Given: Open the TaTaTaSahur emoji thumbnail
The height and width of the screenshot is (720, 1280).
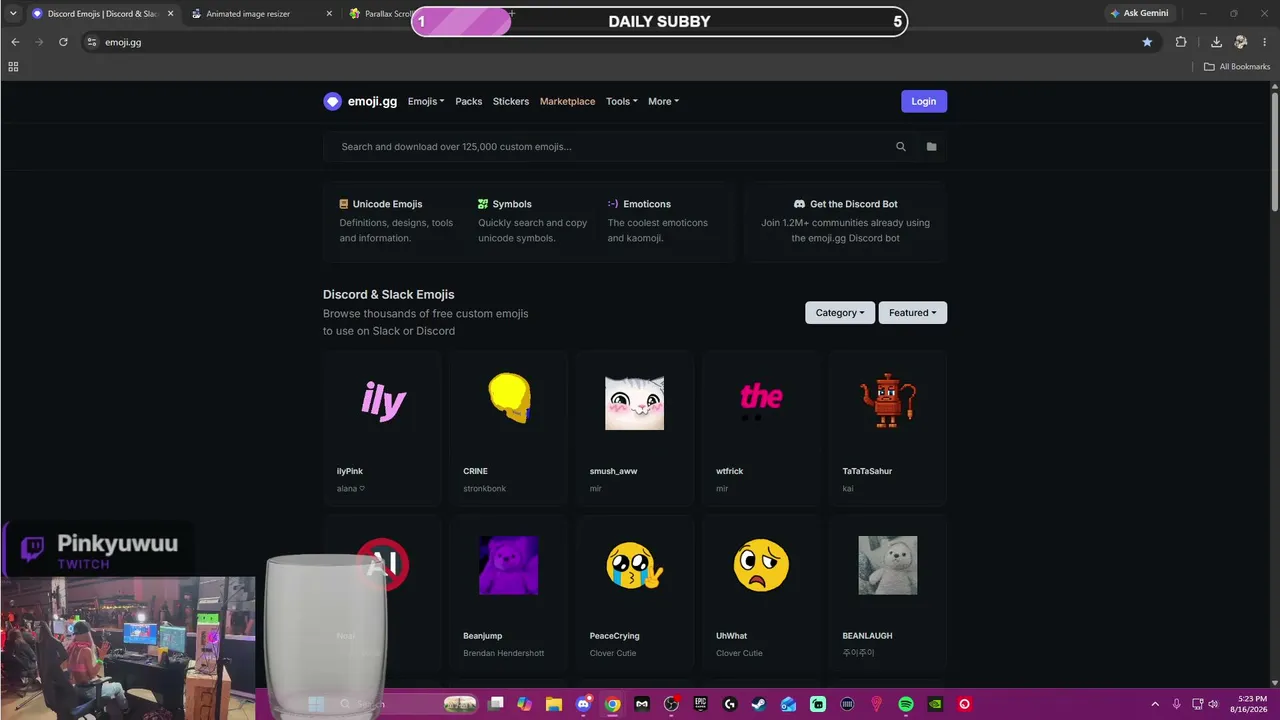Looking at the screenshot, I should (888, 401).
